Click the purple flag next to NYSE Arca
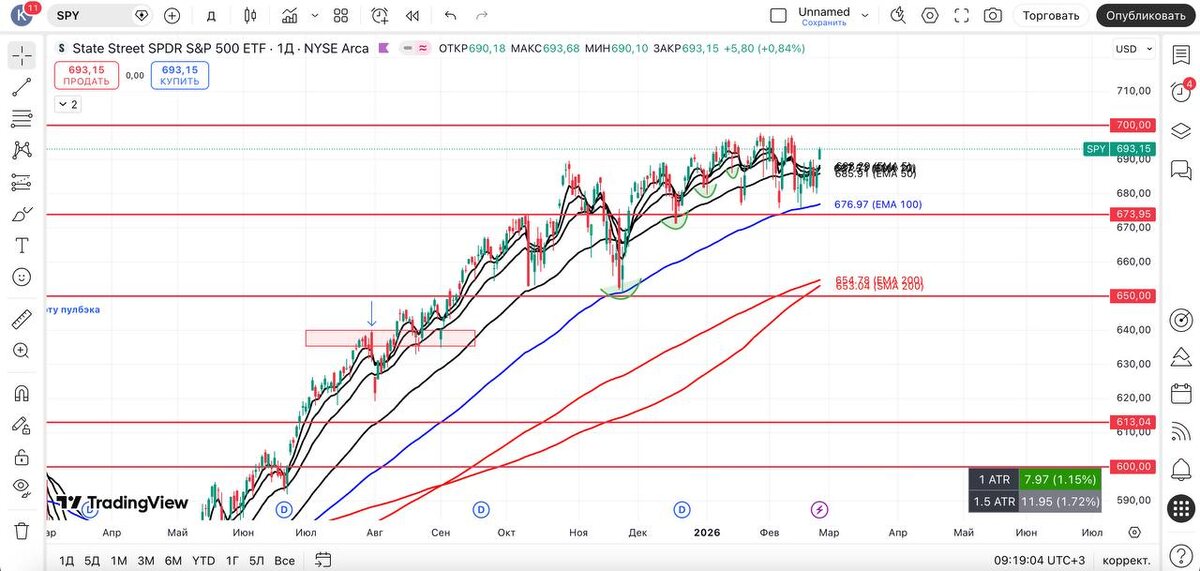Screen dimensions: 1200x571 point(384,48)
